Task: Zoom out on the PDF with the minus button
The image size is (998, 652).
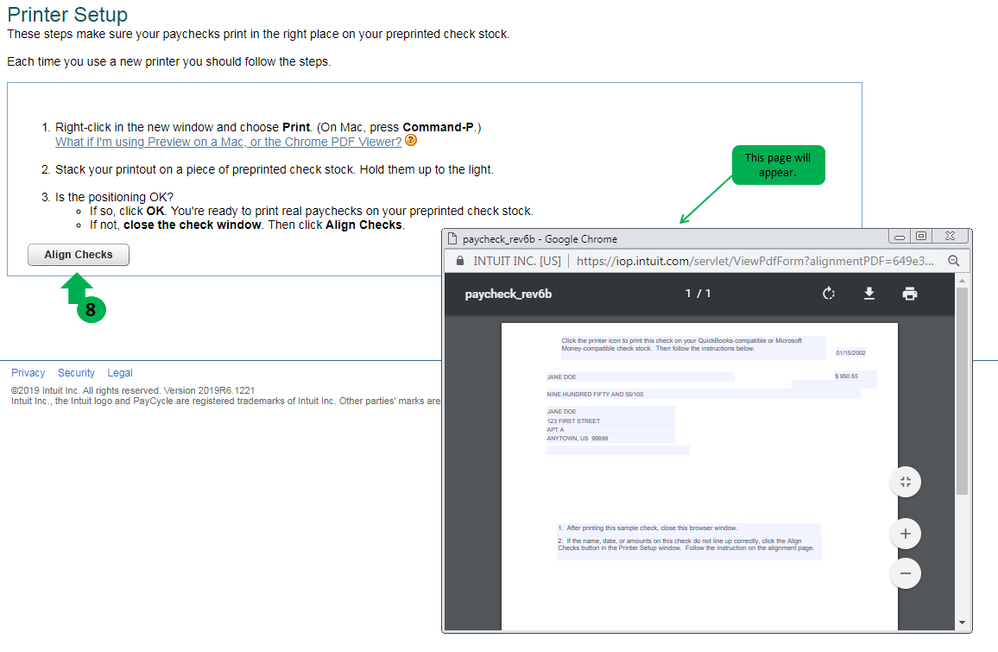Action: [x=905, y=573]
